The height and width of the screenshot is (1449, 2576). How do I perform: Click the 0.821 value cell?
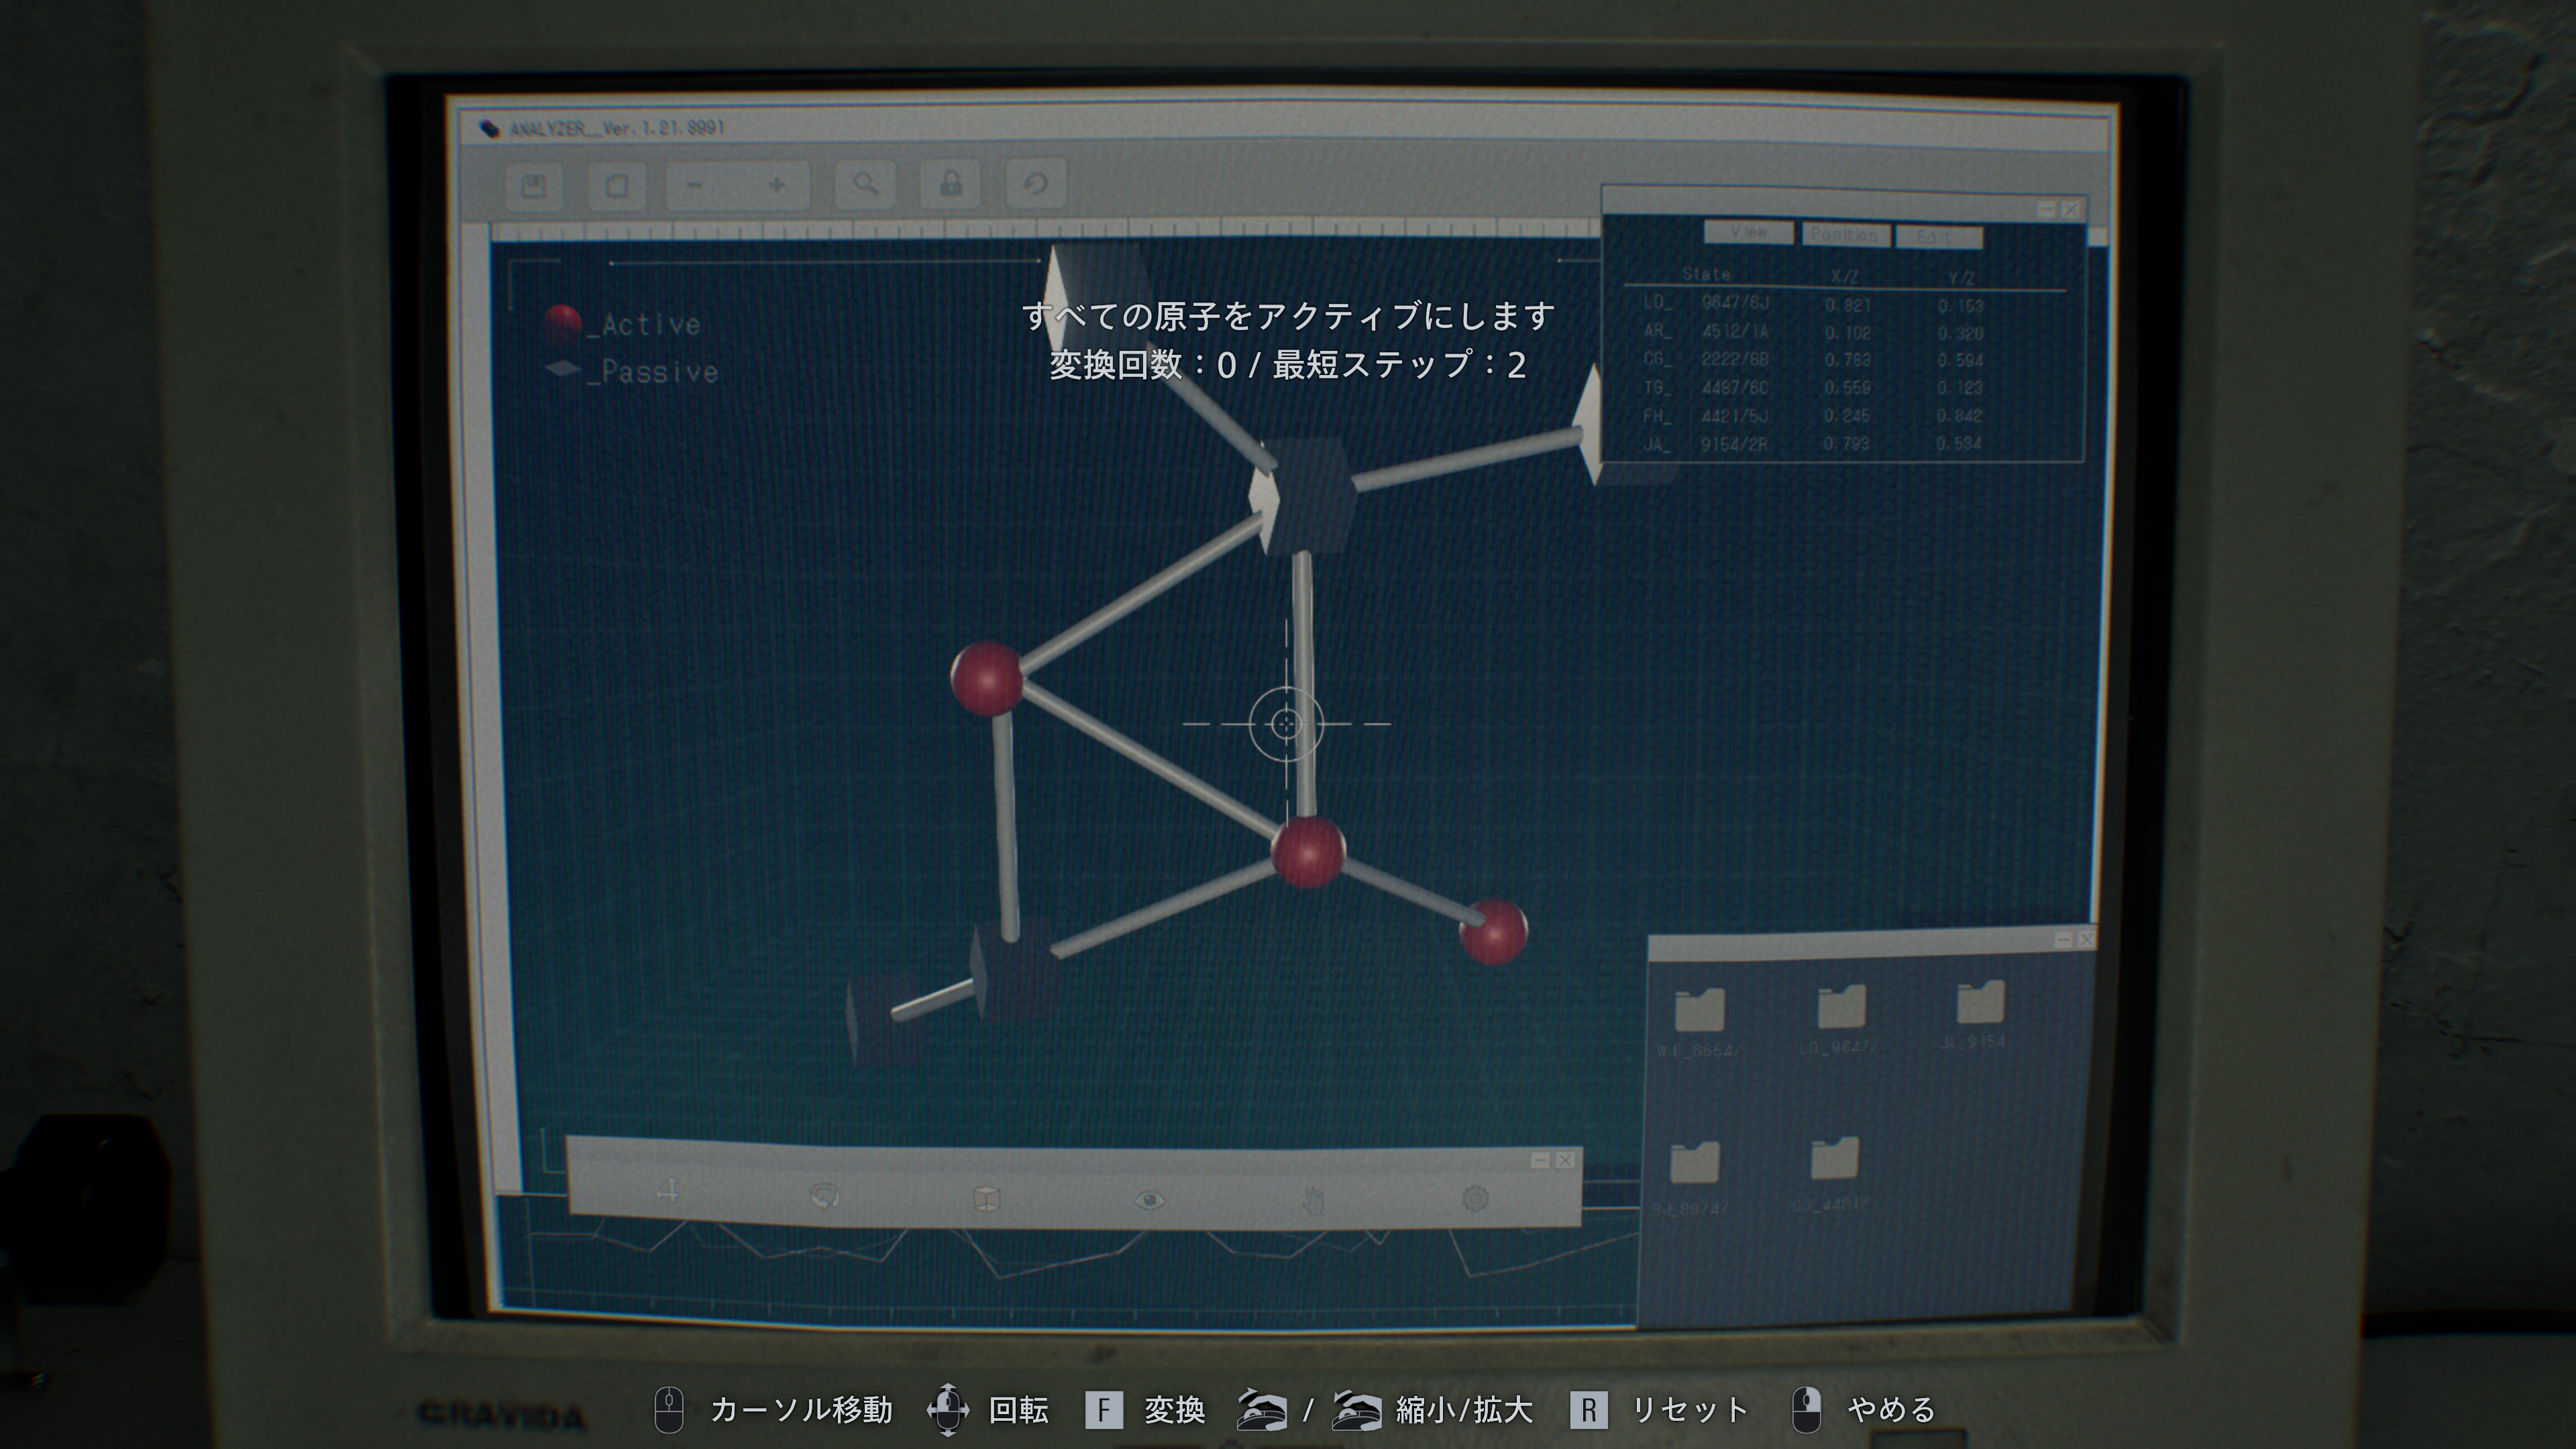1847,305
